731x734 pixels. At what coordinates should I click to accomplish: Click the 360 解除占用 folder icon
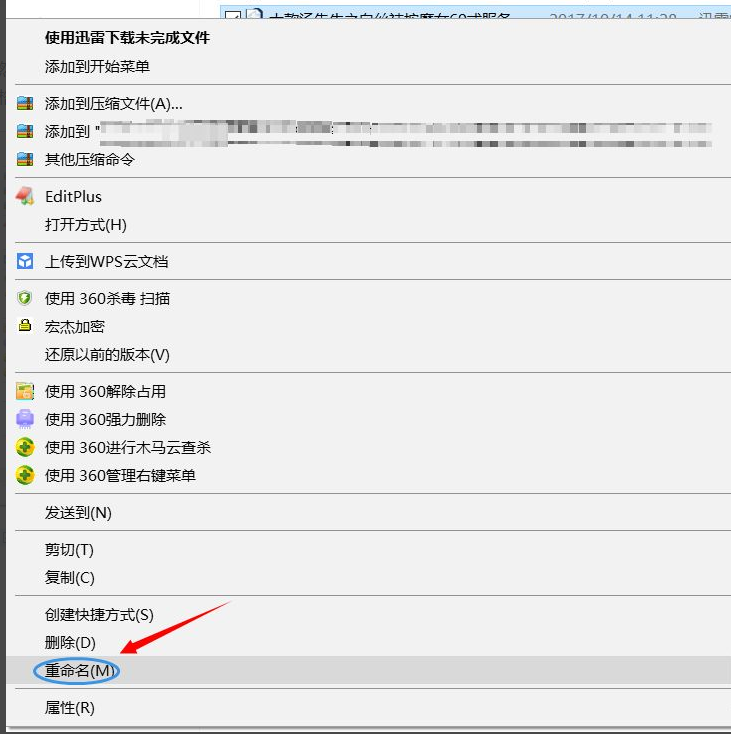click(x=25, y=391)
